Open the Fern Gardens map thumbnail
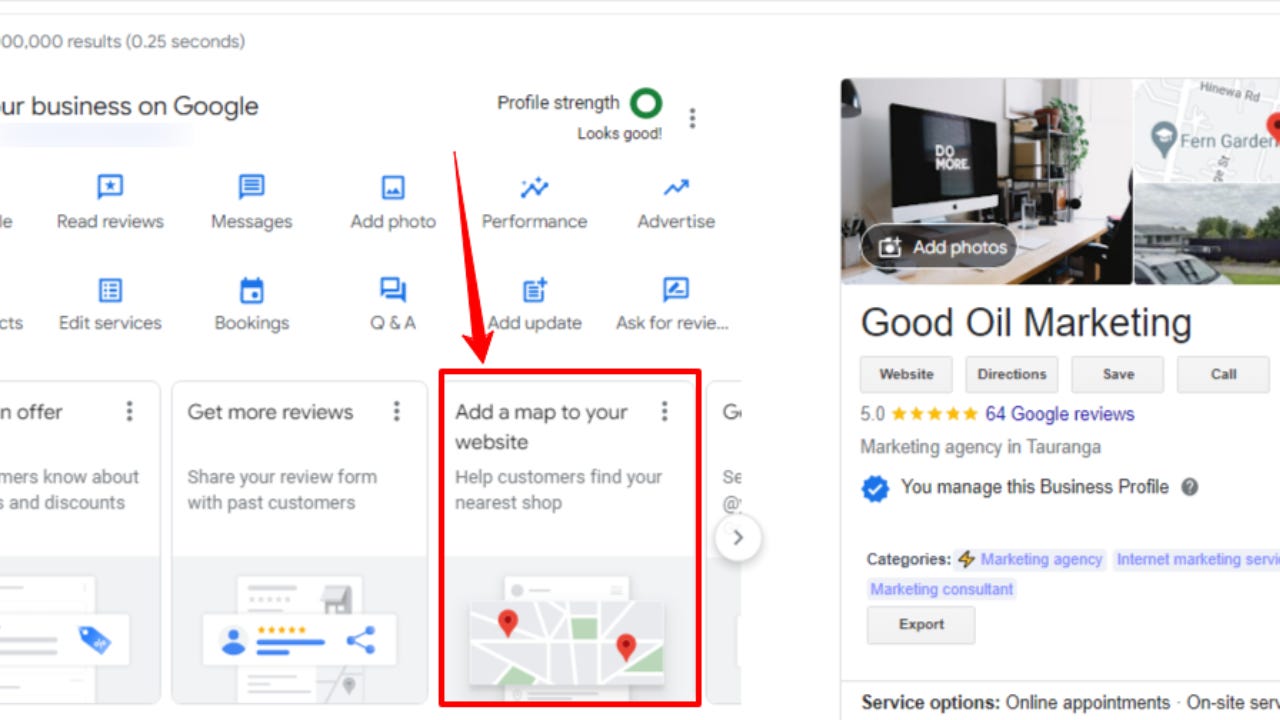Screen dimensions: 1280x720 [x=1207, y=130]
